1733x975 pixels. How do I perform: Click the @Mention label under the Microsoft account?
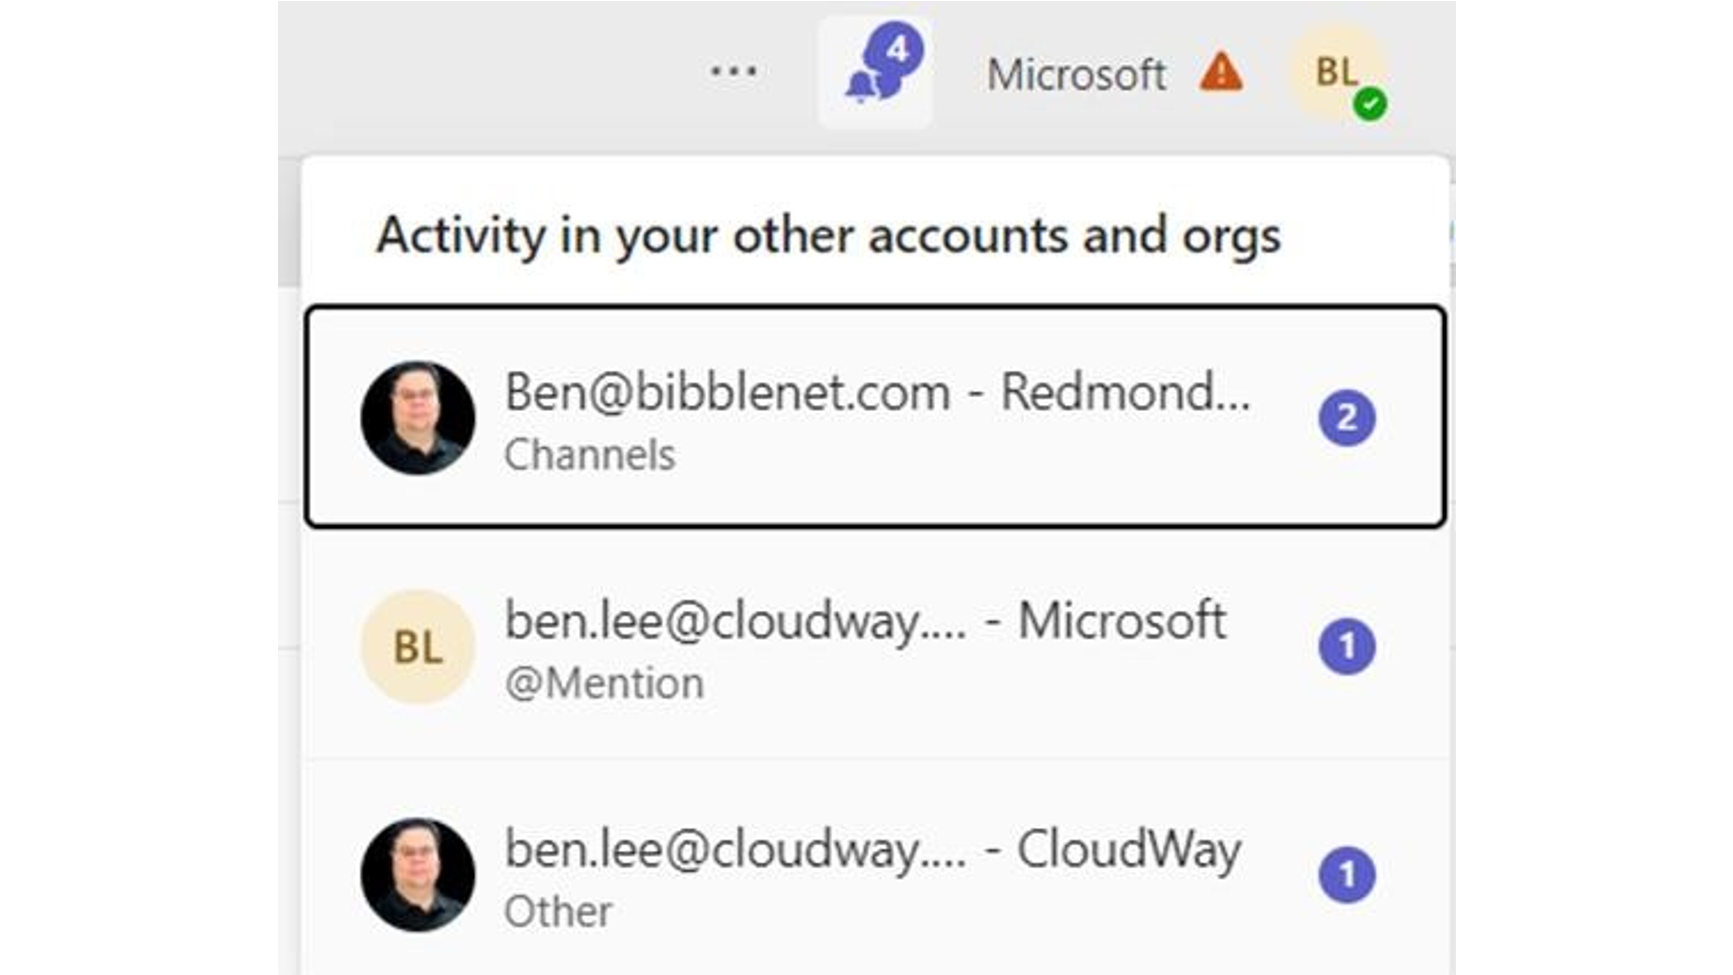pos(606,683)
